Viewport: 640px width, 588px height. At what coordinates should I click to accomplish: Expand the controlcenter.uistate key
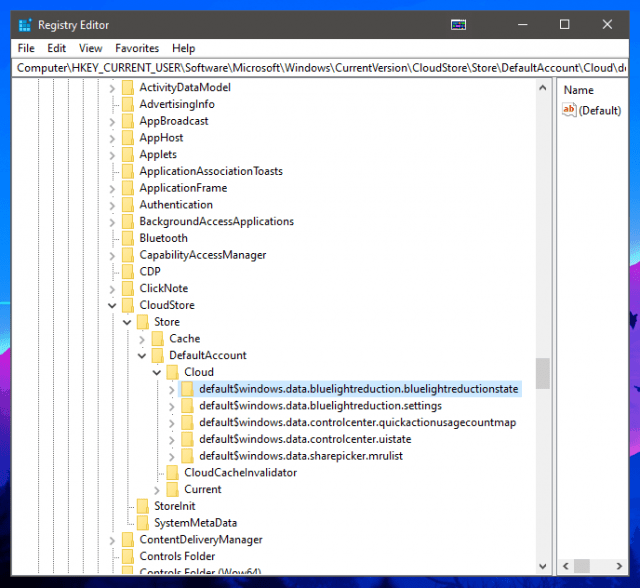point(172,439)
